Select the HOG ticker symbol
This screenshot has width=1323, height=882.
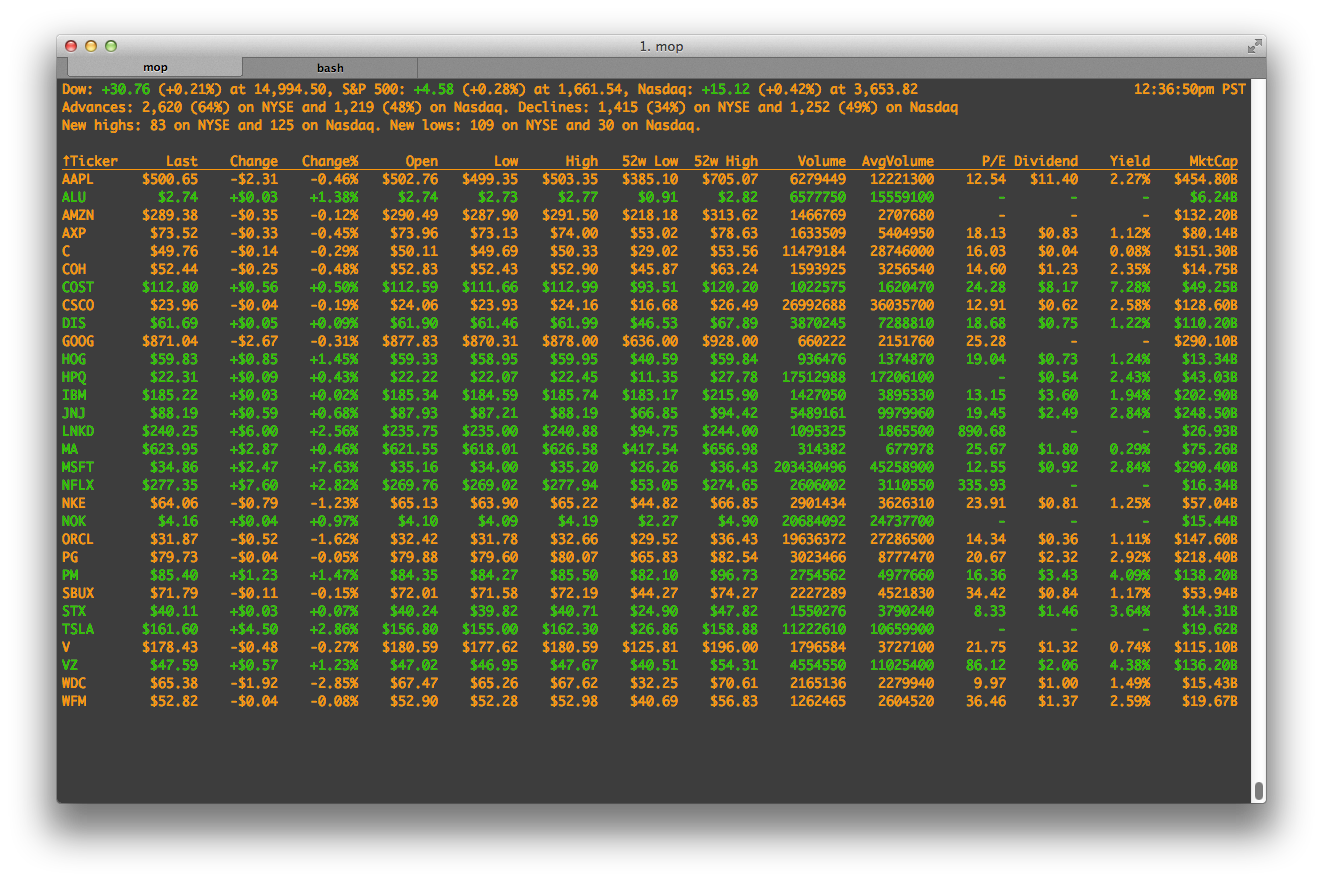tap(74, 359)
